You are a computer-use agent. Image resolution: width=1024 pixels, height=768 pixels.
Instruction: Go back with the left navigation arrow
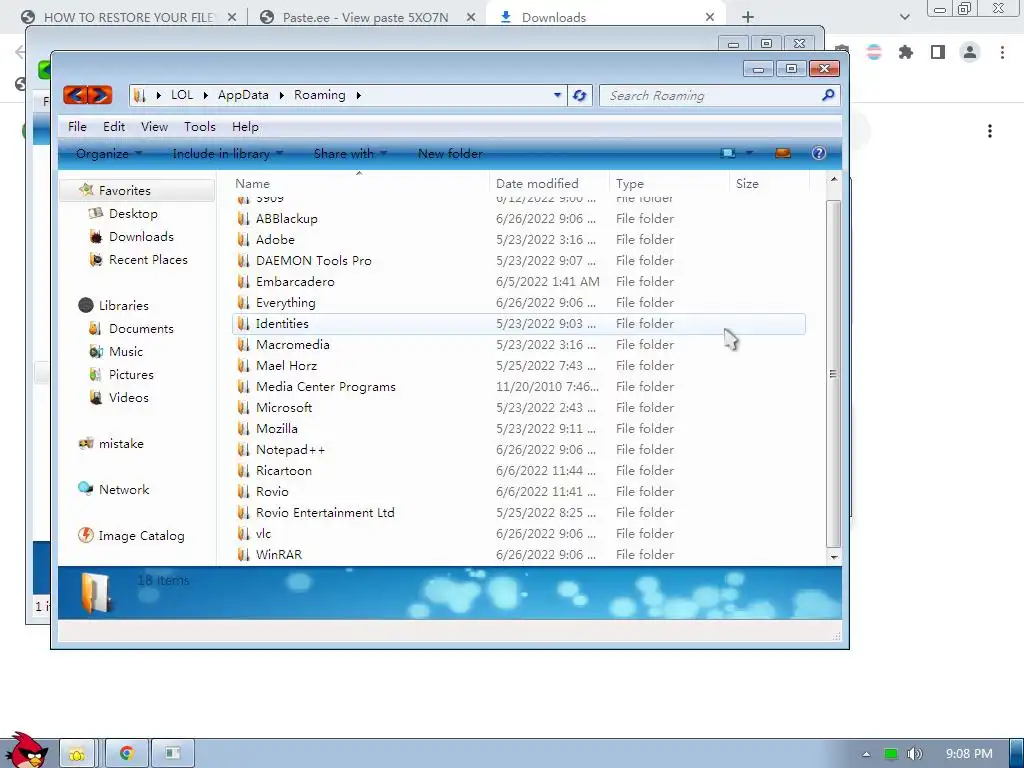point(76,95)
